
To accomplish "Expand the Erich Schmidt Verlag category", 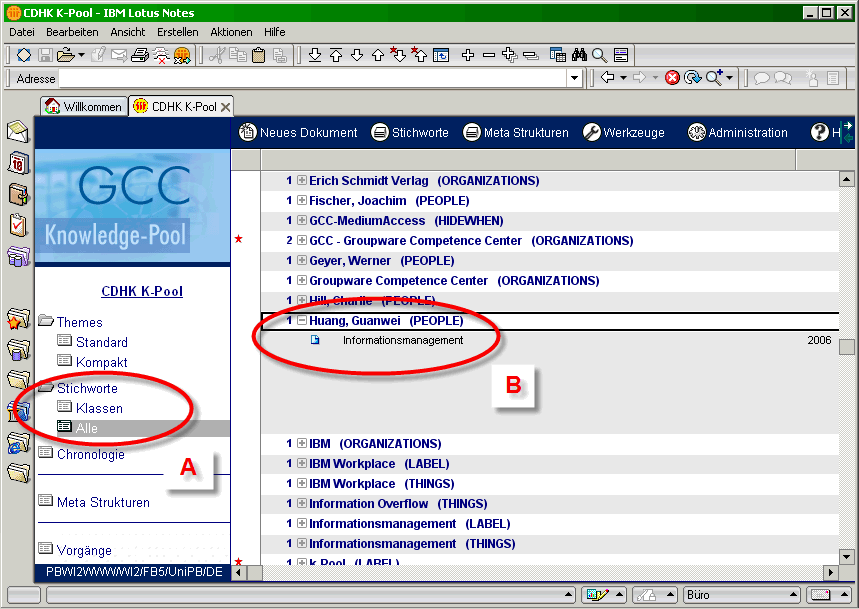I will pos(302,180).
